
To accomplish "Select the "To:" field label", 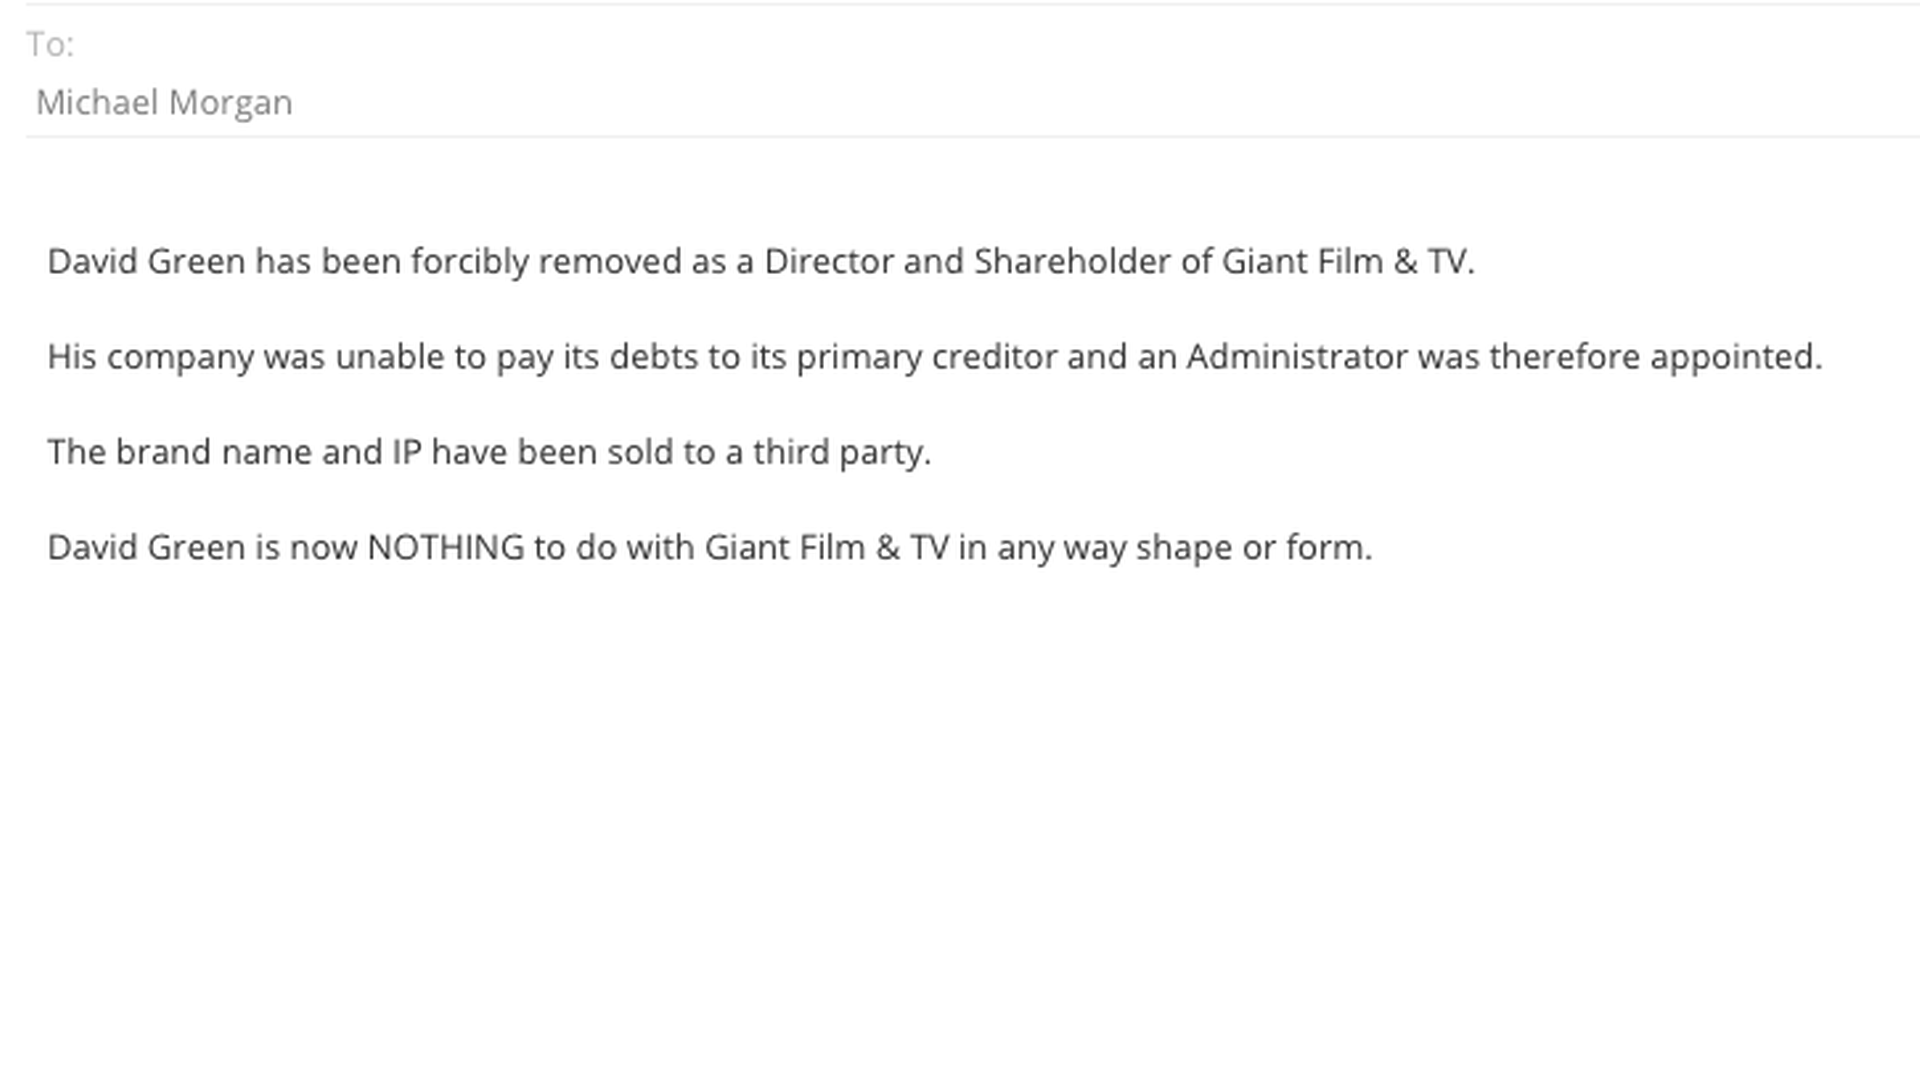I will coord(50,44).
